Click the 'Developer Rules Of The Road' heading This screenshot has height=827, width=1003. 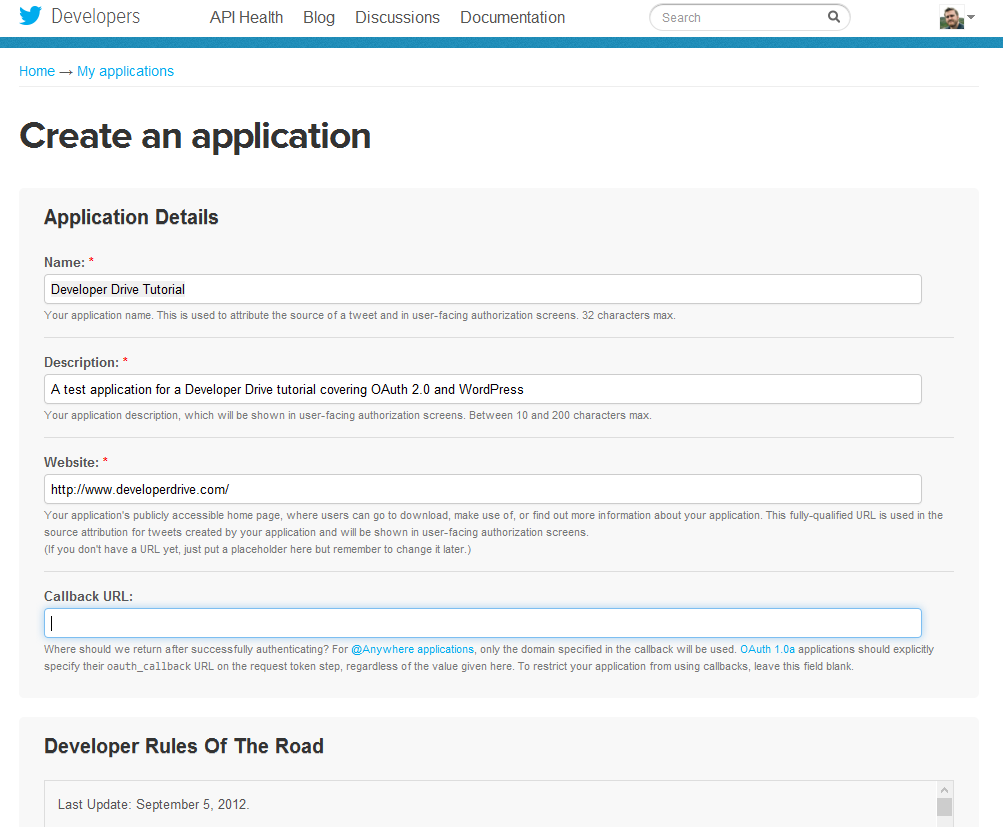point(184,746)
